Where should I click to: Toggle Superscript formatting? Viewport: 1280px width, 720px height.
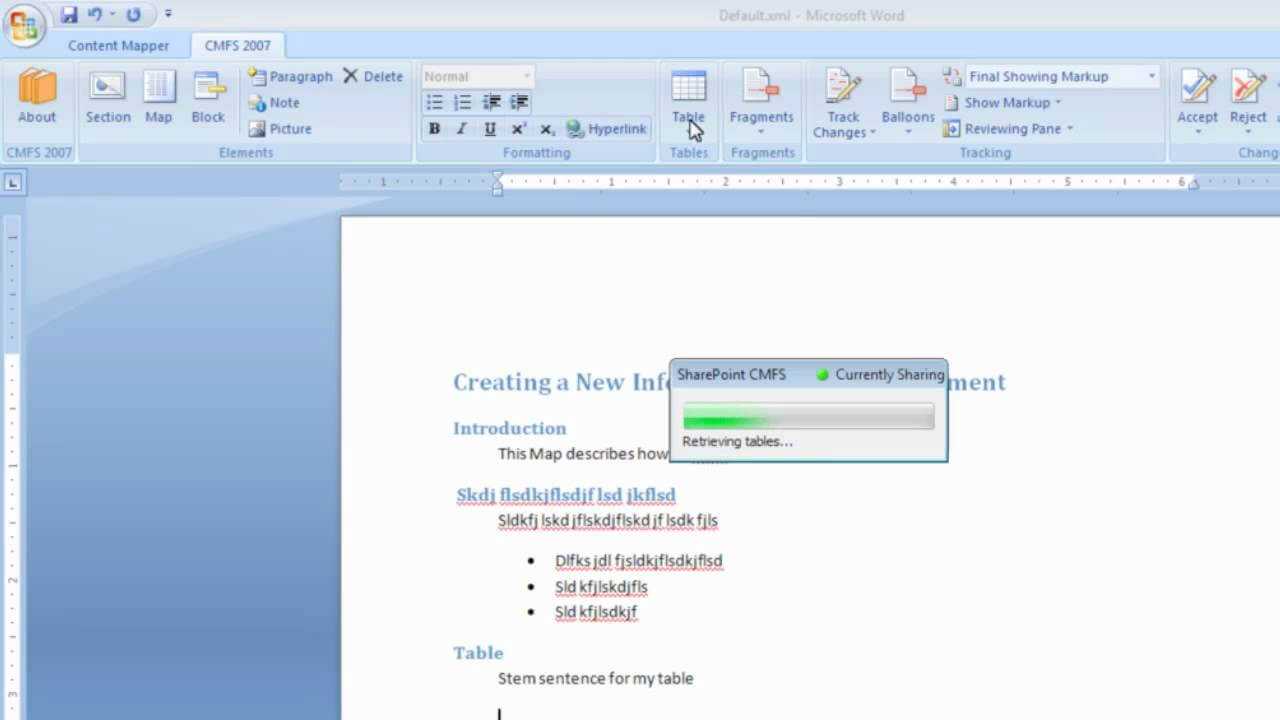pyautogui.click(x=518, y=129)
